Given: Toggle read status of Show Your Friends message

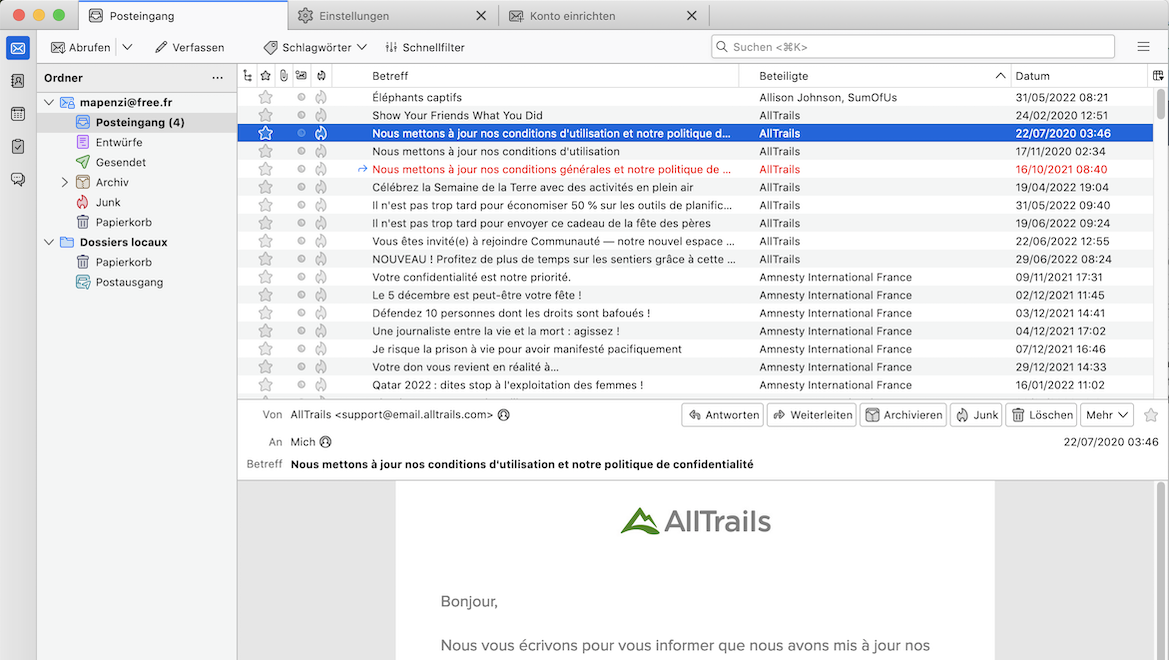Looking at the screenshot, I should pyautogui.click(x=301, y=116).
